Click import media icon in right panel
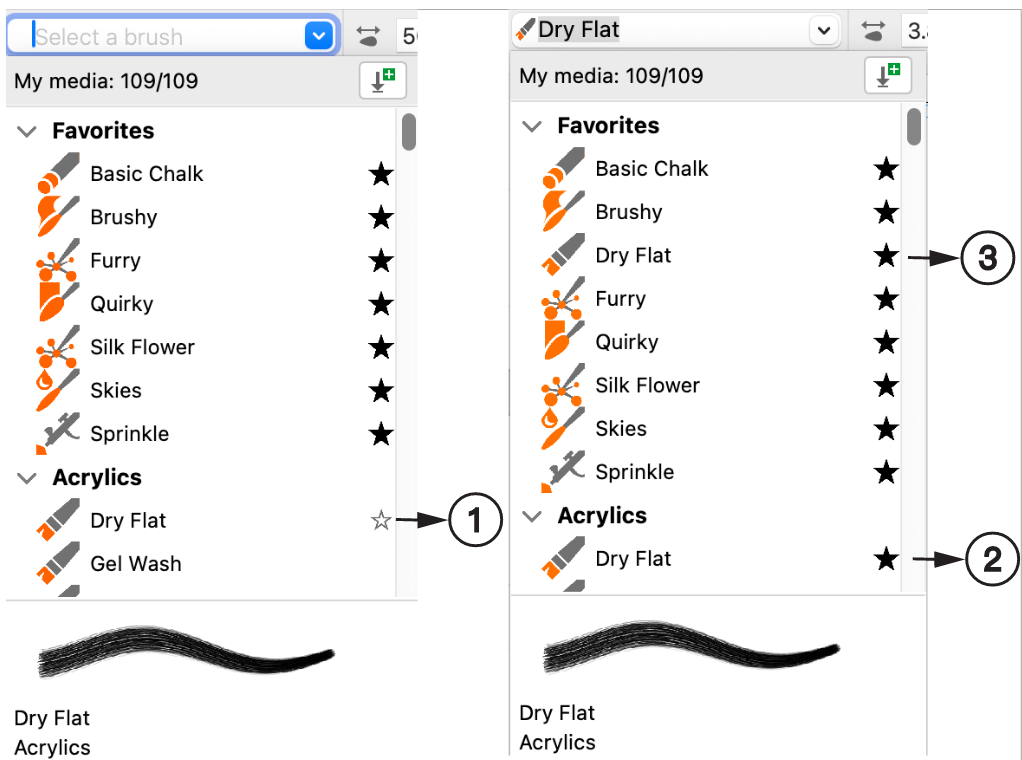The width and height of the screenshot is (1022, 760). pos(888,76)
